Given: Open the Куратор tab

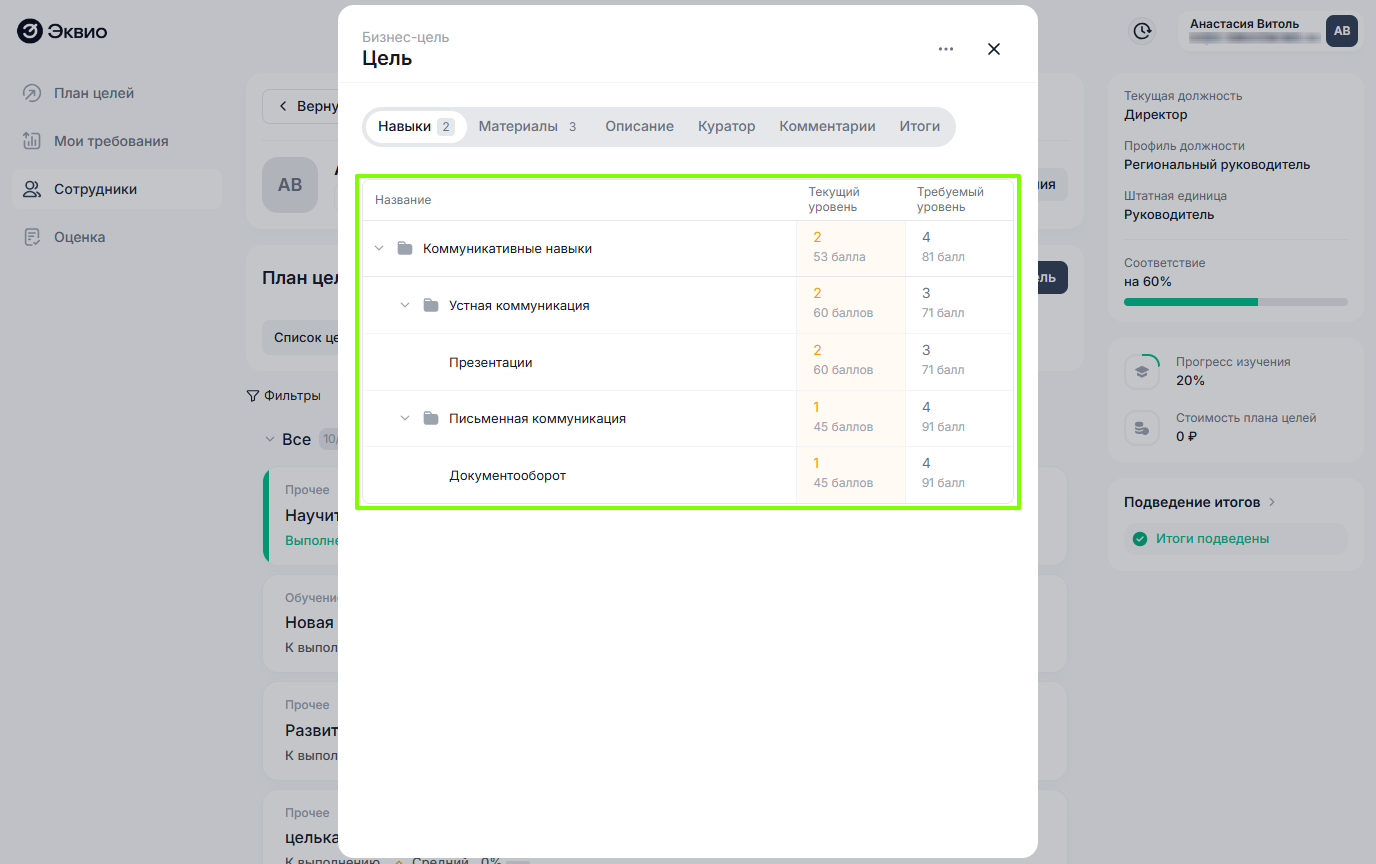Looking at the screenshot, I should click(x=727, y=127).
